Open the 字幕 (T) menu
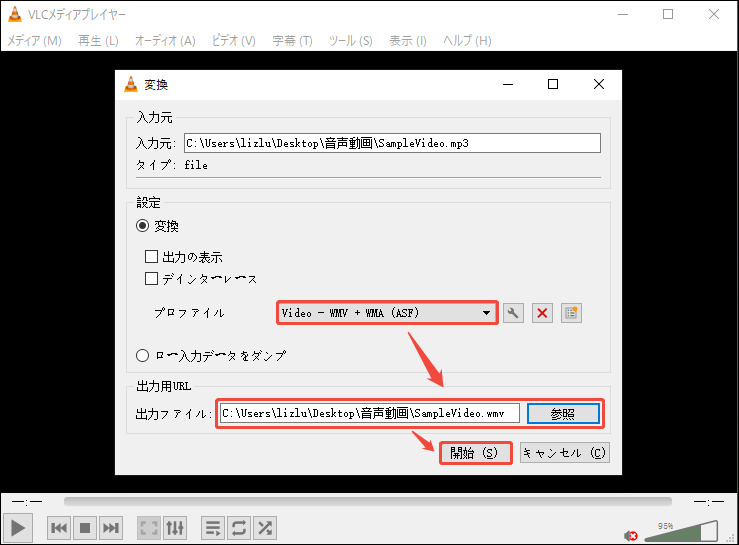 (x=292, y=41)
